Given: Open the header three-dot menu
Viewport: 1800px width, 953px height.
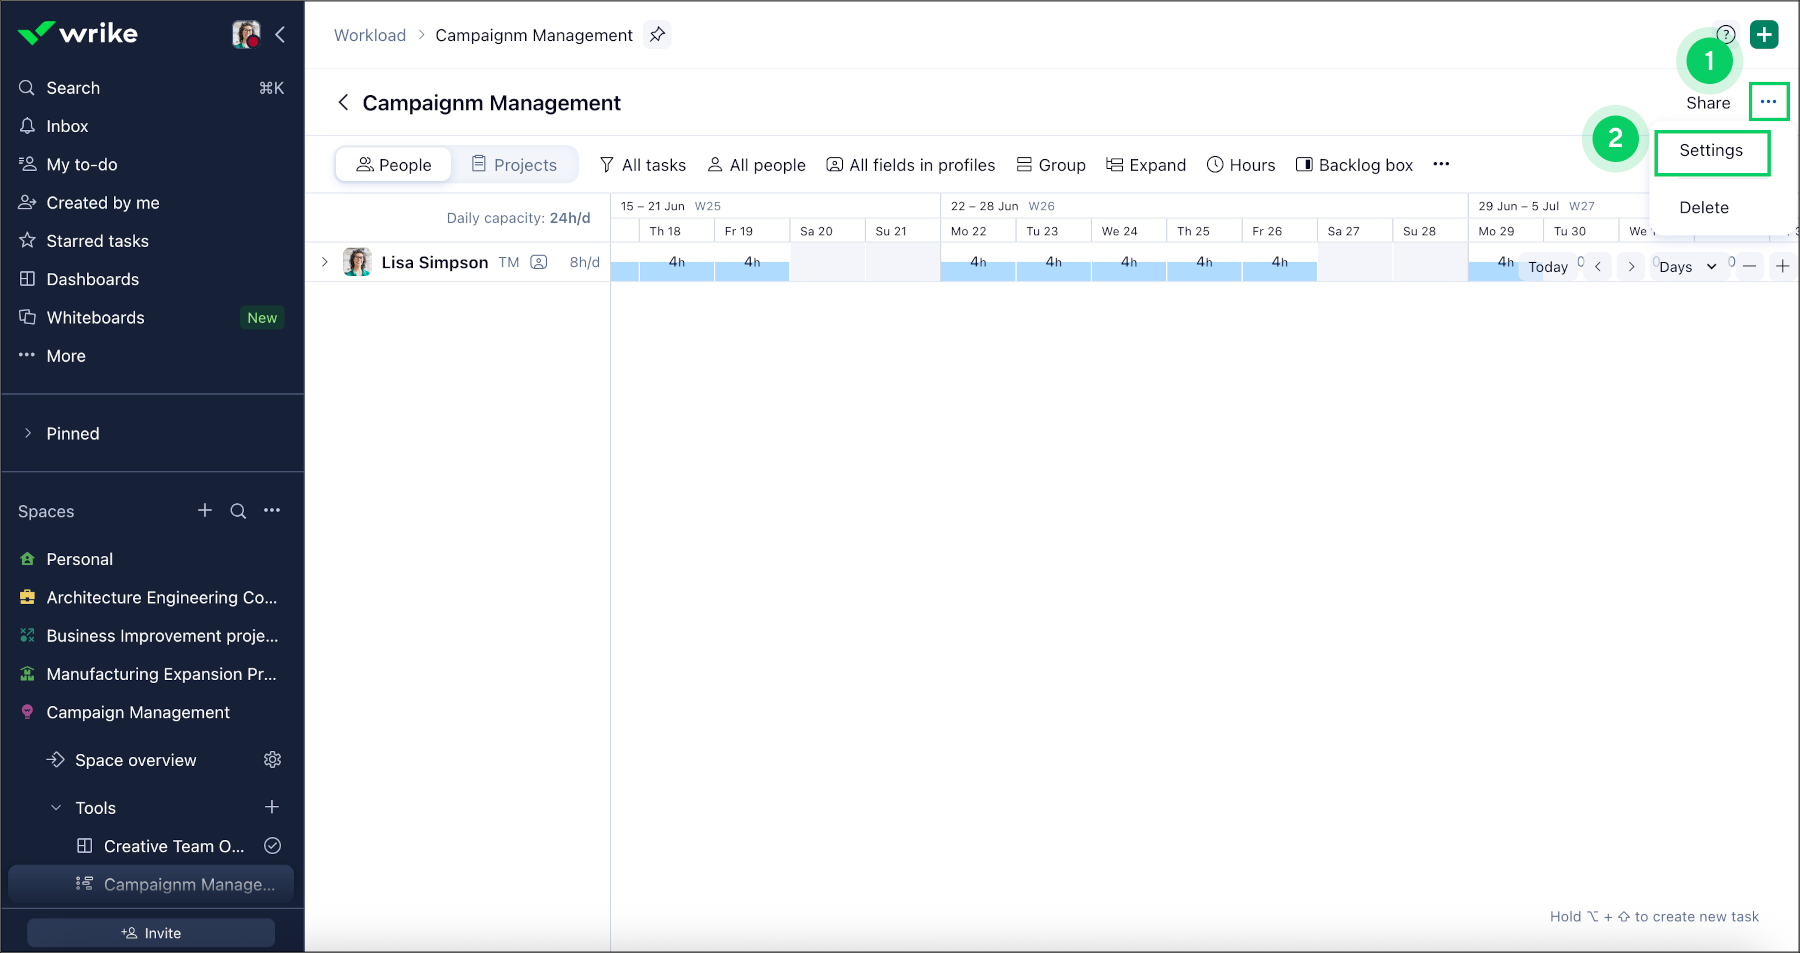Looking at the screenshot, I should click(1769, 102).
